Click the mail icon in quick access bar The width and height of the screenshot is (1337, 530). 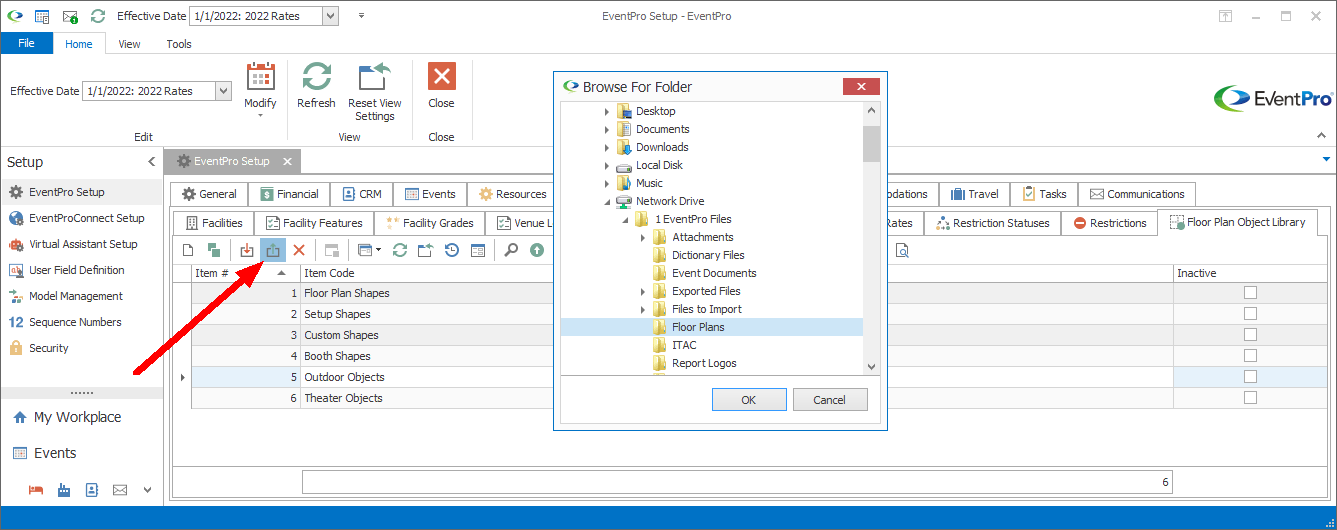click(70, 16)
